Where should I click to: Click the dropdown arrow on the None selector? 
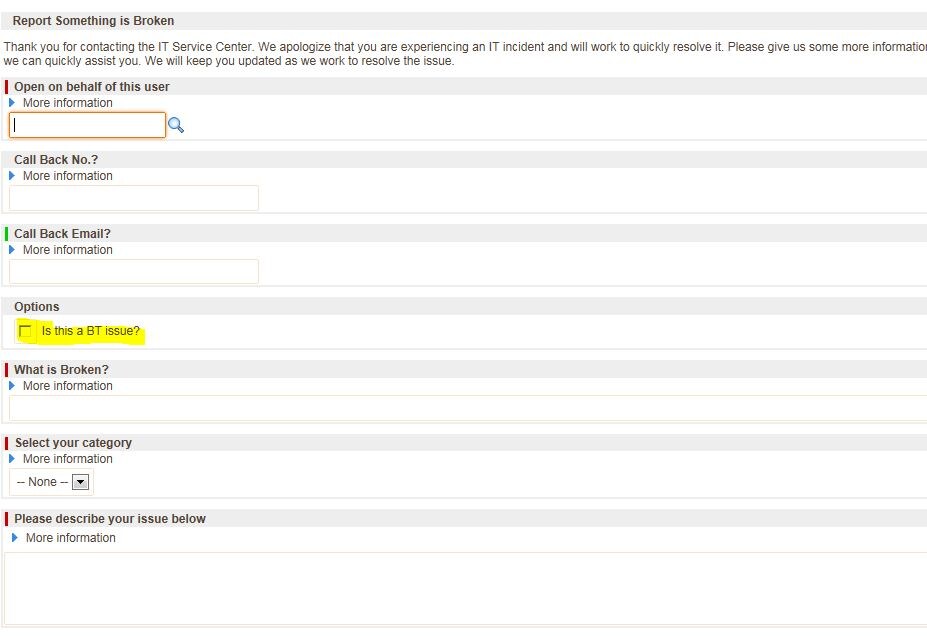point(80,481)
